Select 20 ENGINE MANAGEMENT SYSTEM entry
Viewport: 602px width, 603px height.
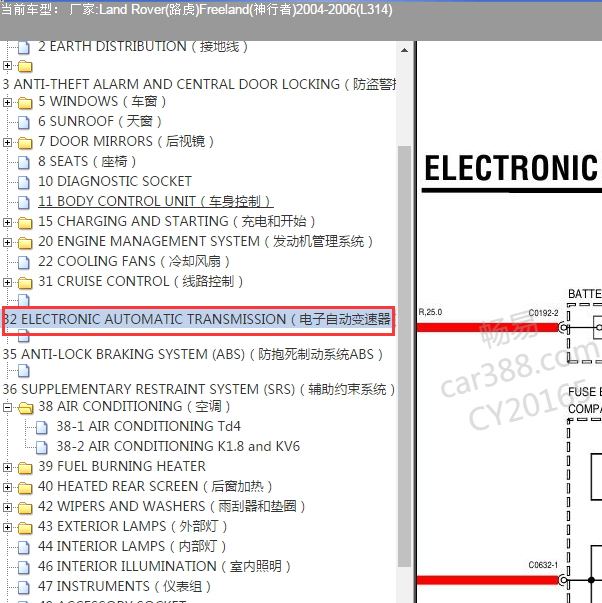205,242
